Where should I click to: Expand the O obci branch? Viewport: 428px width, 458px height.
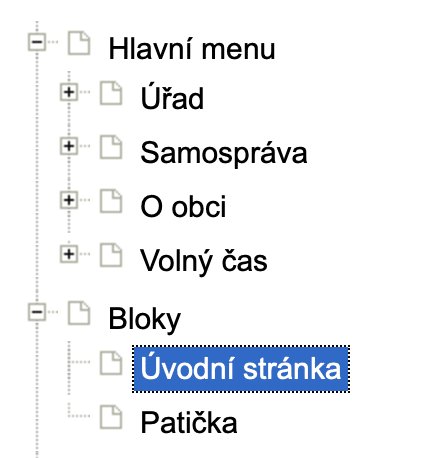[x=69, y=200]
